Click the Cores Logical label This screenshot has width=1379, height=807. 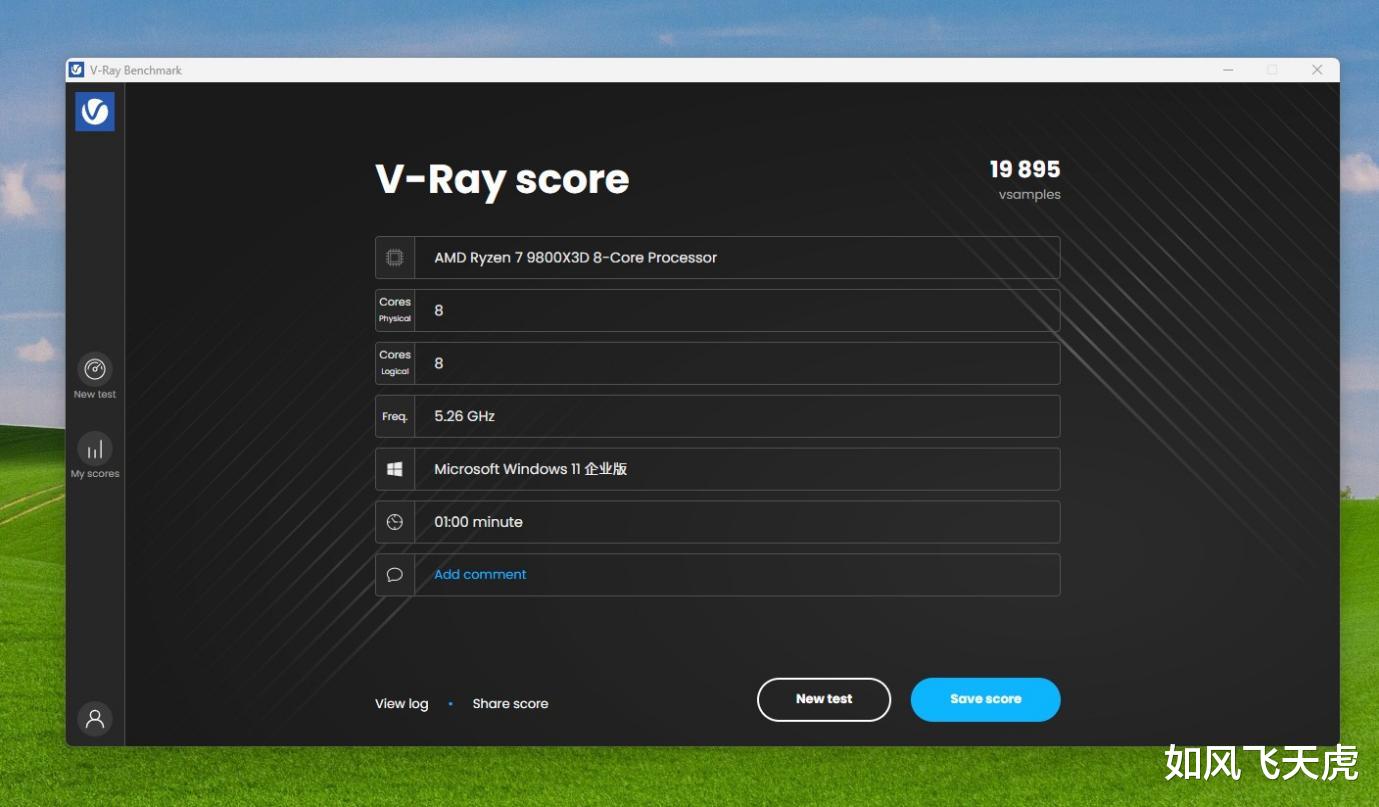point(395,363)
